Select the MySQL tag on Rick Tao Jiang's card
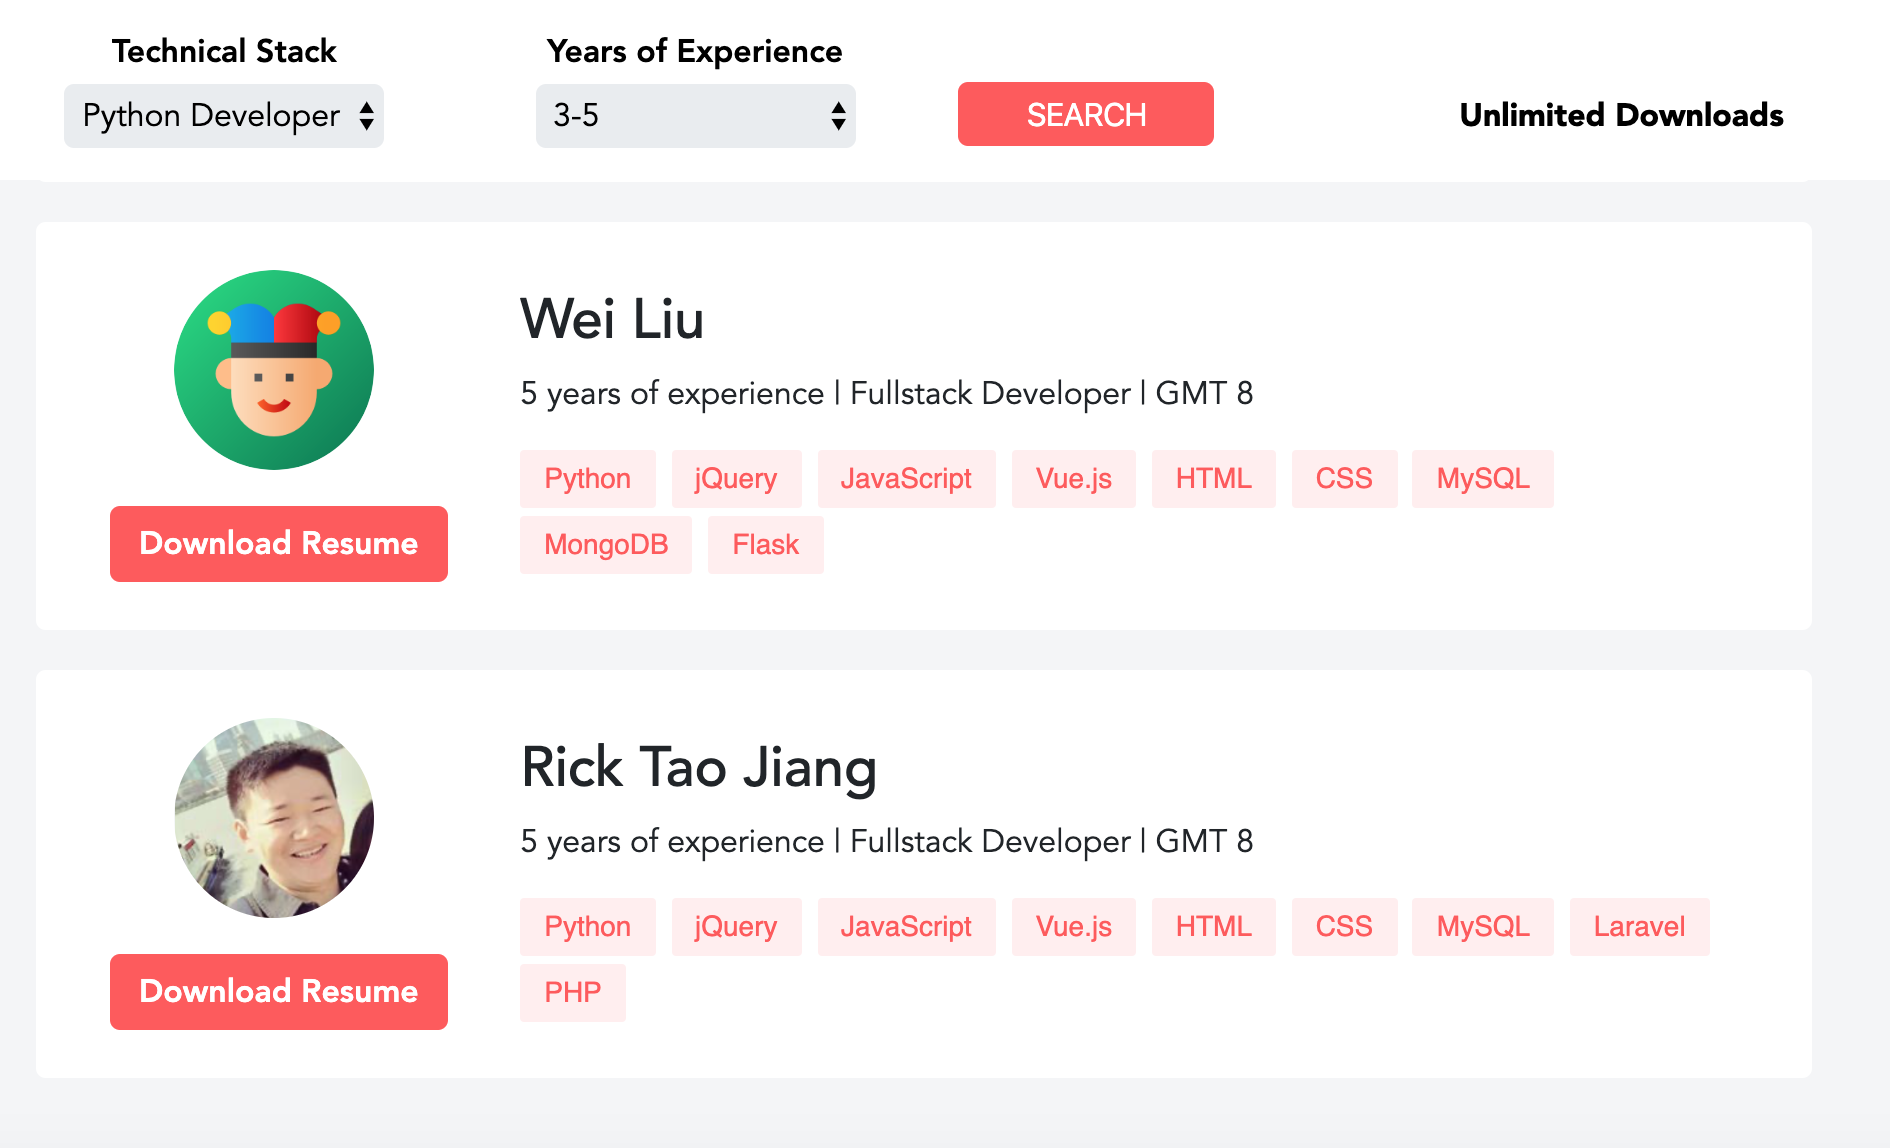 [x=1483, y=927]
